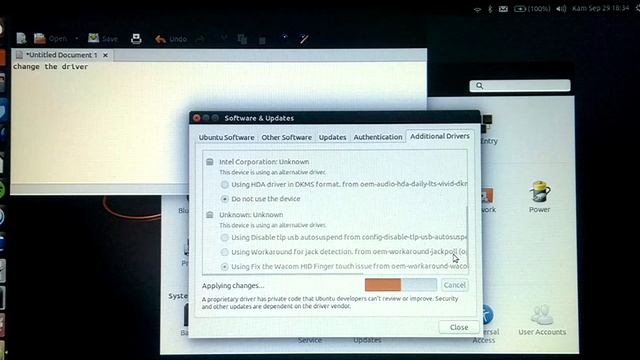Select 'Using Disable tlp usb autosuspend' option
The height and width of the screenshot is (360, 640).
(224, 237)
